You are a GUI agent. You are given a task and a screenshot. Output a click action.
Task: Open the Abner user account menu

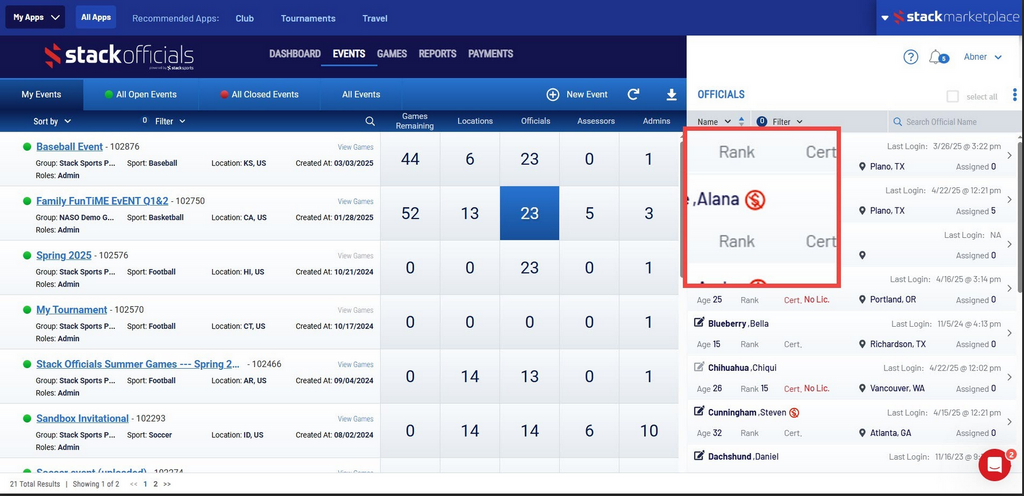coord(982,57)
